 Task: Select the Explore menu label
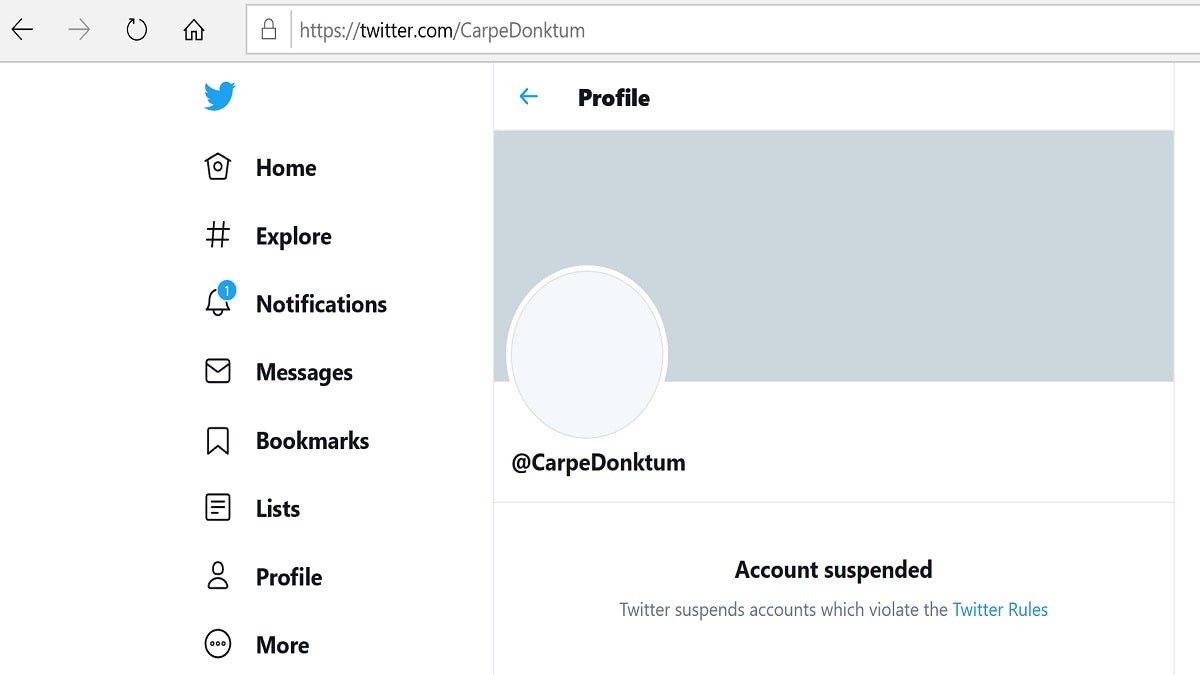pyautogui.click(x=294, y=236)
